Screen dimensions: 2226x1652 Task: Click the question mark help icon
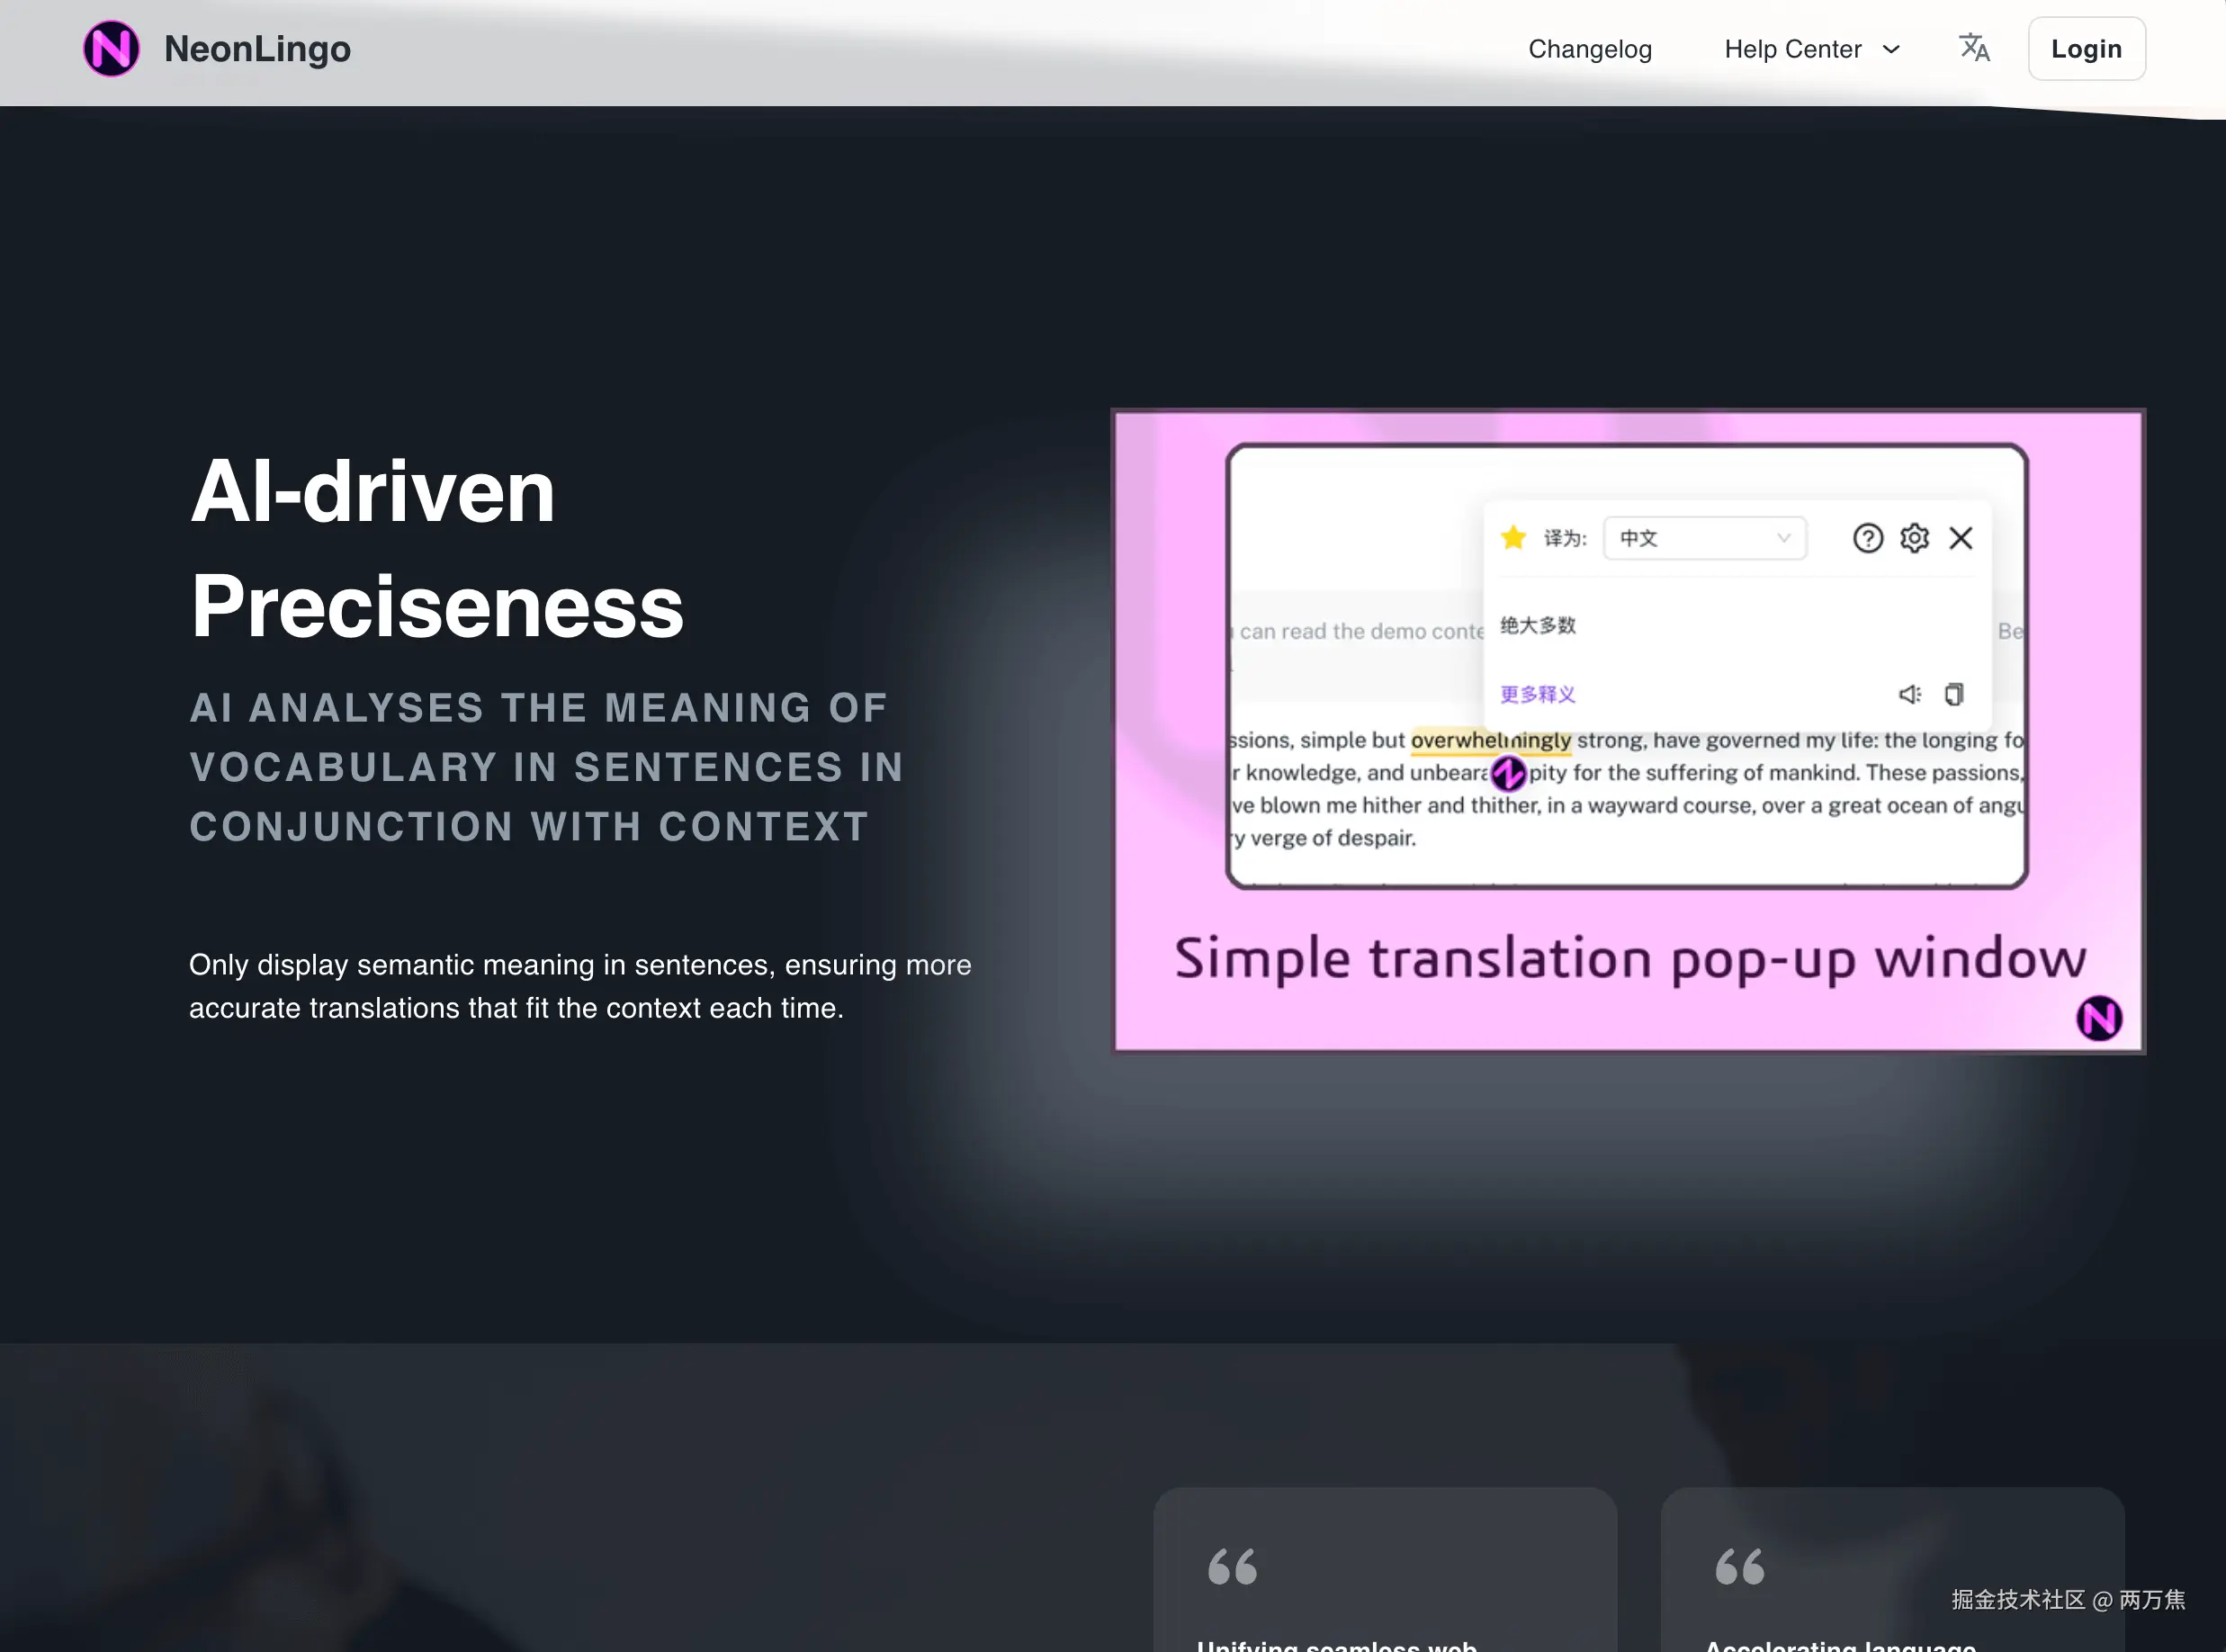[x=1867, y=538]
